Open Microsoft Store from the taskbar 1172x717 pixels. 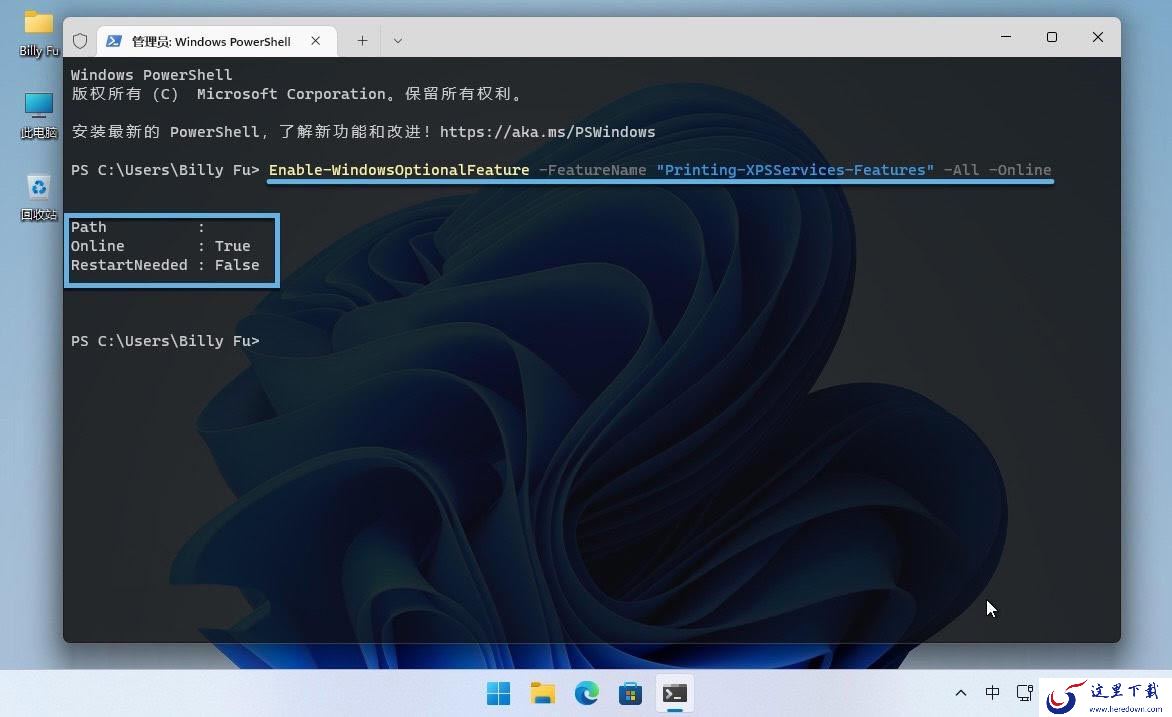(630, 694)
